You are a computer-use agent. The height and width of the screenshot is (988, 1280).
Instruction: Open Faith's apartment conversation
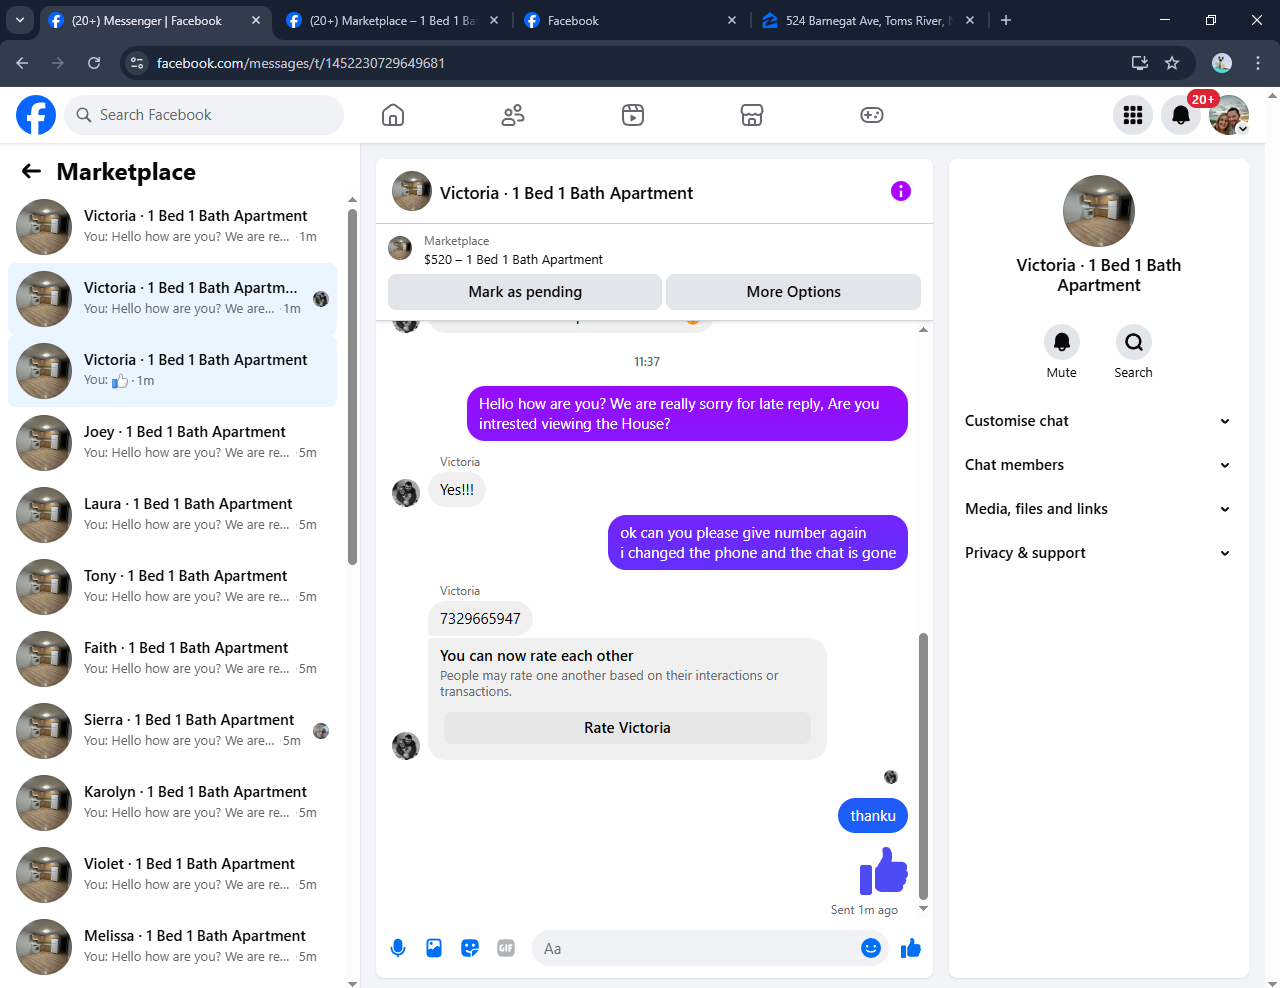click(172, 659)
